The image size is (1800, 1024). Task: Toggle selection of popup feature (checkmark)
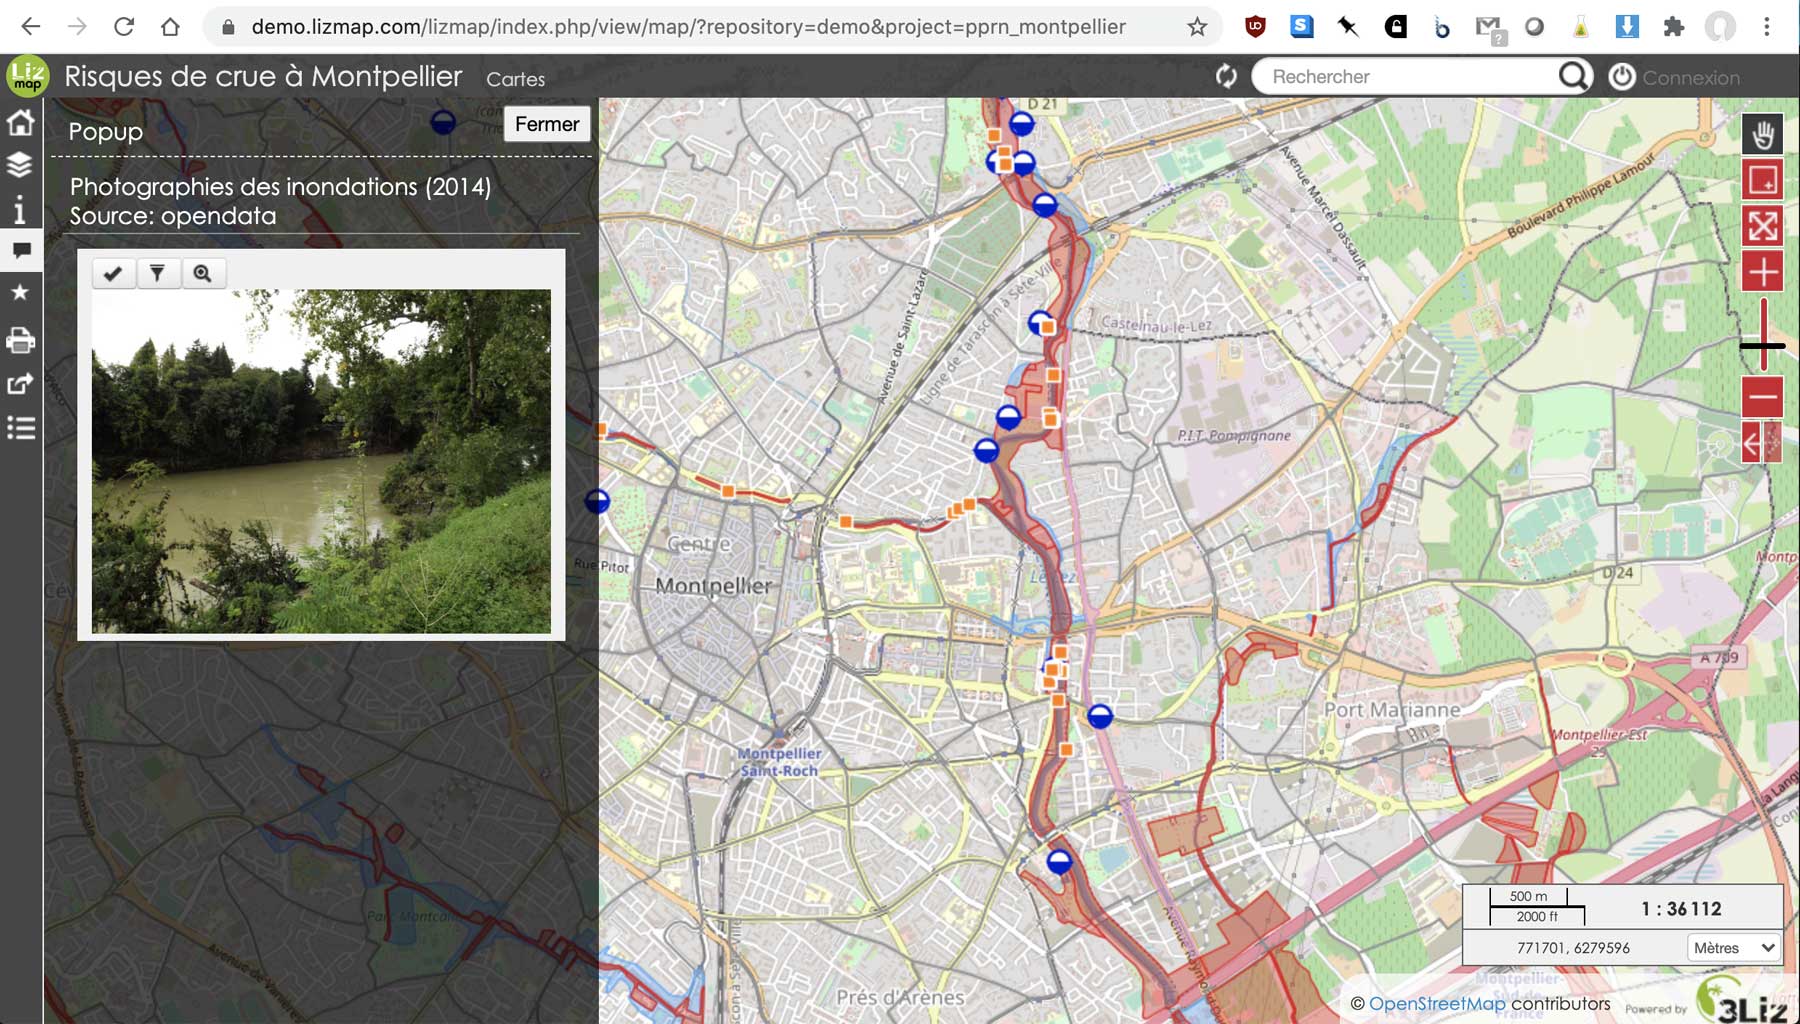pyautogui.click(x=113, y=273)
